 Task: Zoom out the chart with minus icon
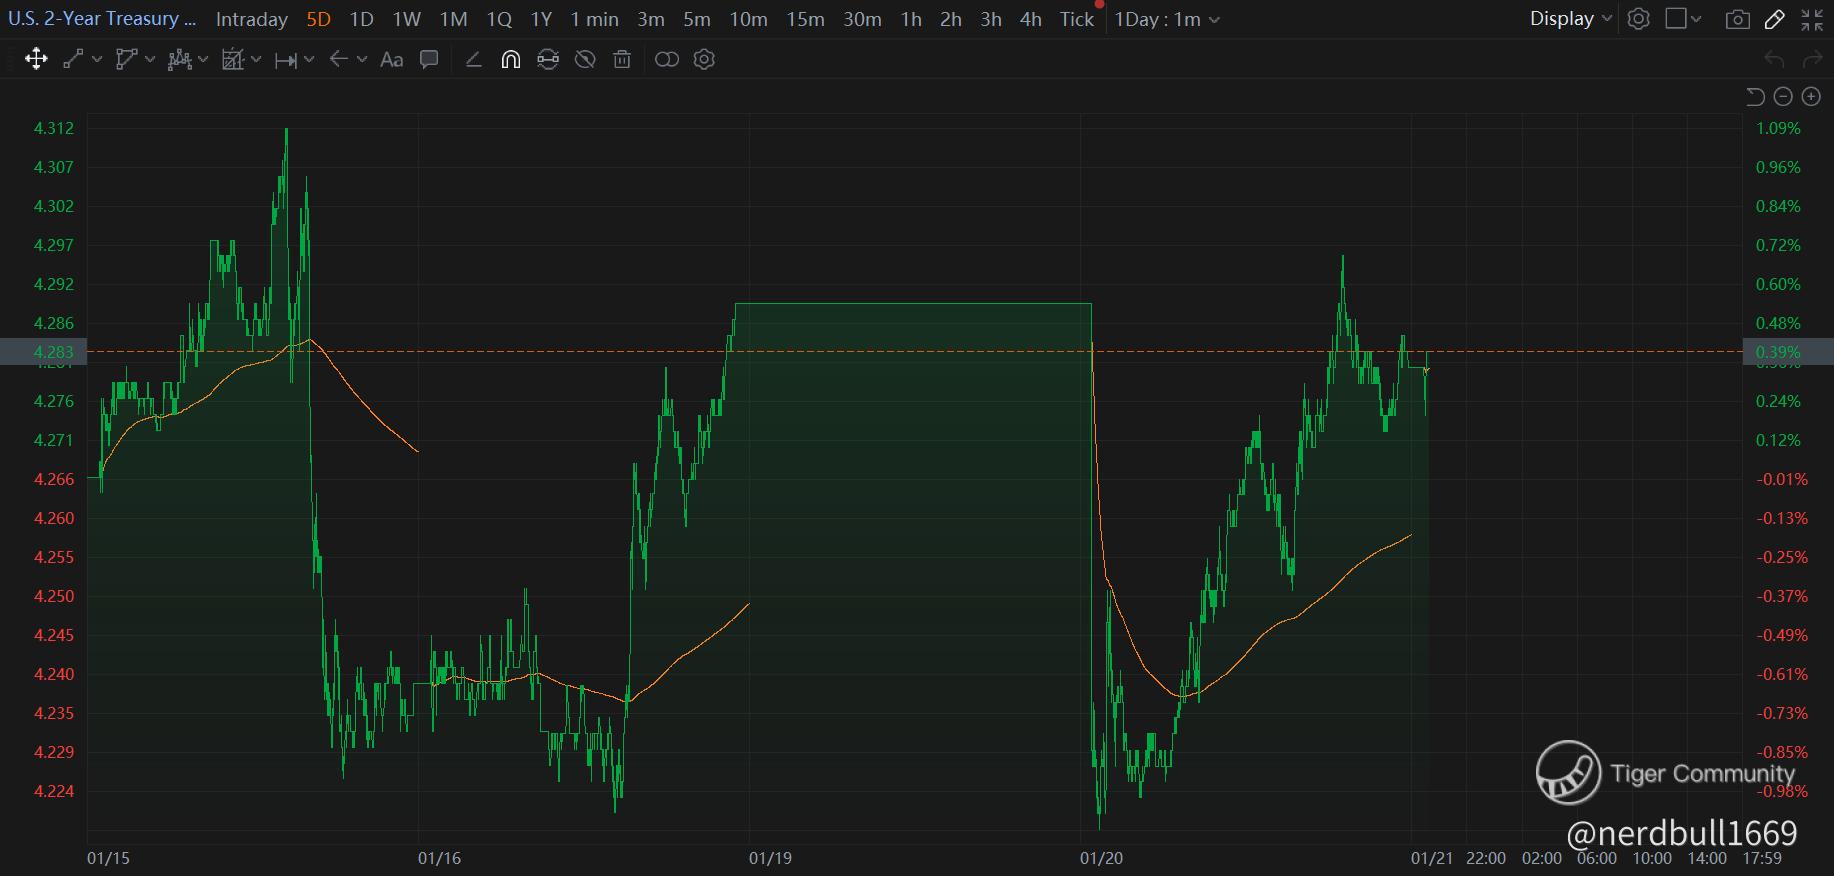(x=1783, y=96)
